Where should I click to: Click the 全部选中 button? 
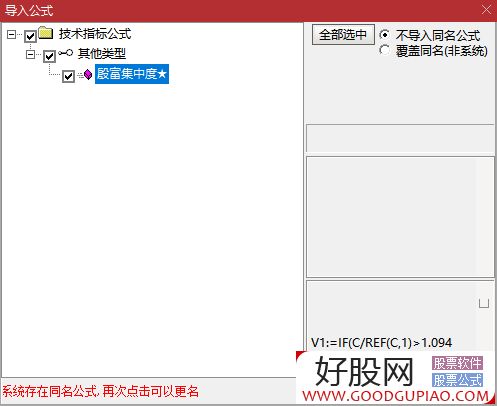tap(343, 35)
